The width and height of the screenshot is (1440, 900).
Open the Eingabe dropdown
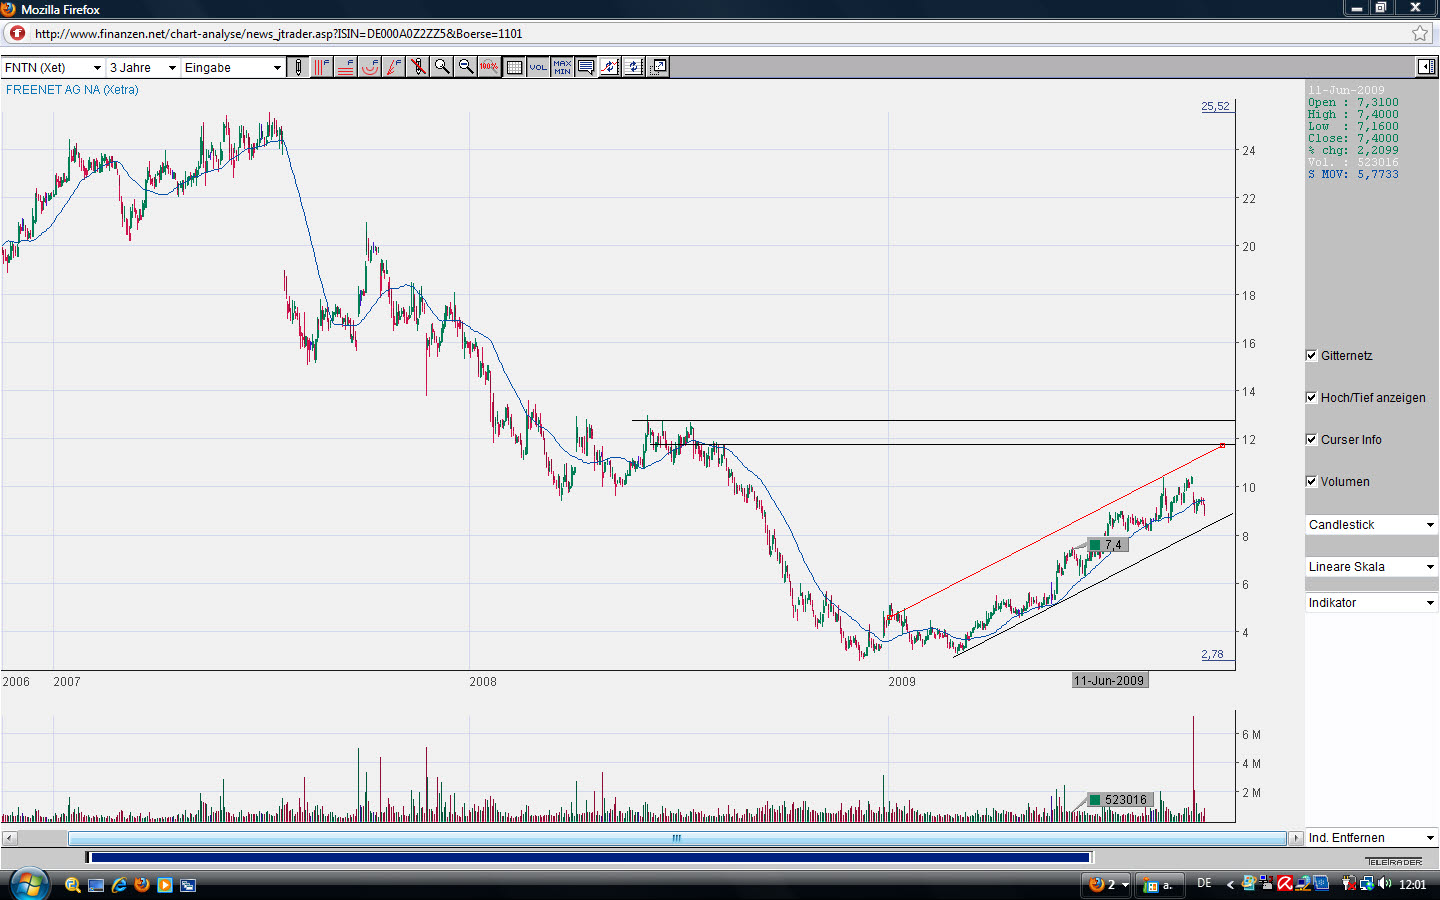233,67
